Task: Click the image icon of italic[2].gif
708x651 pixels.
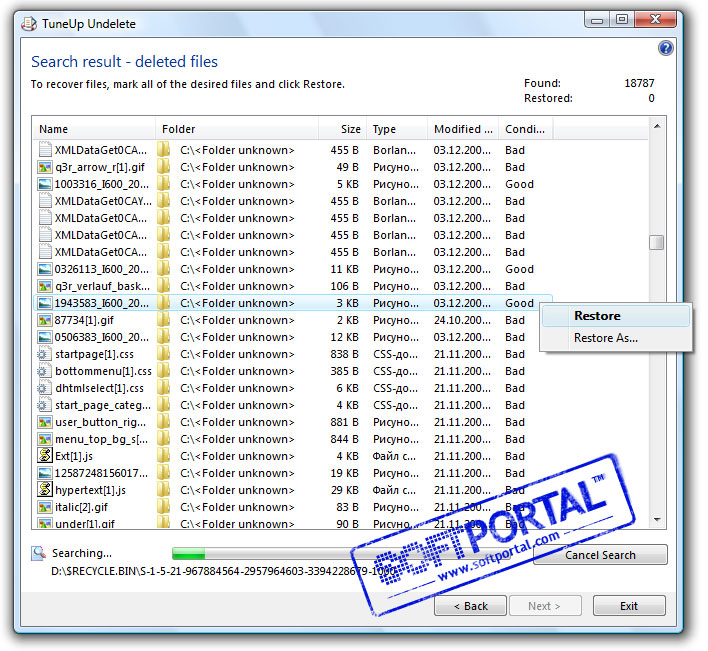Action: tap(44, 507)
